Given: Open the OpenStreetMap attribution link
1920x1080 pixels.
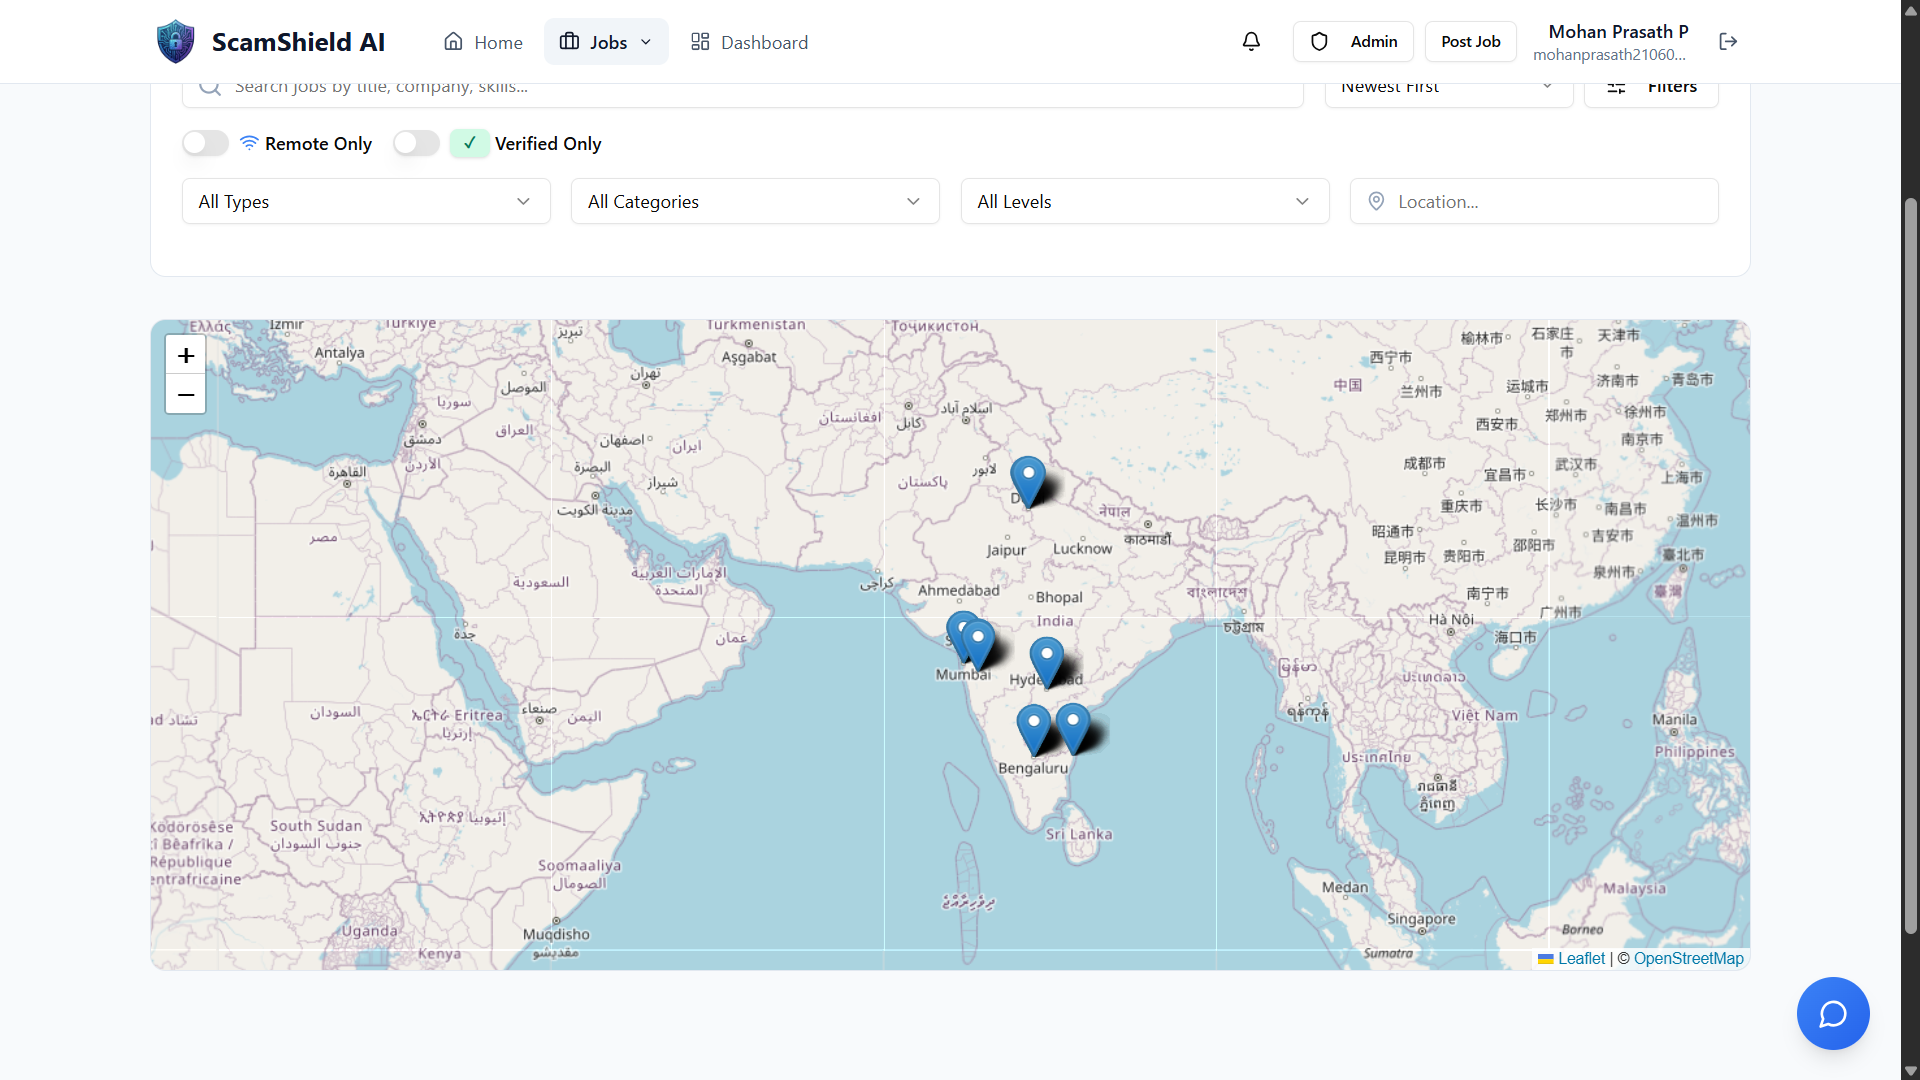Looking at the screenshot, I should (x=1688, y=958).
